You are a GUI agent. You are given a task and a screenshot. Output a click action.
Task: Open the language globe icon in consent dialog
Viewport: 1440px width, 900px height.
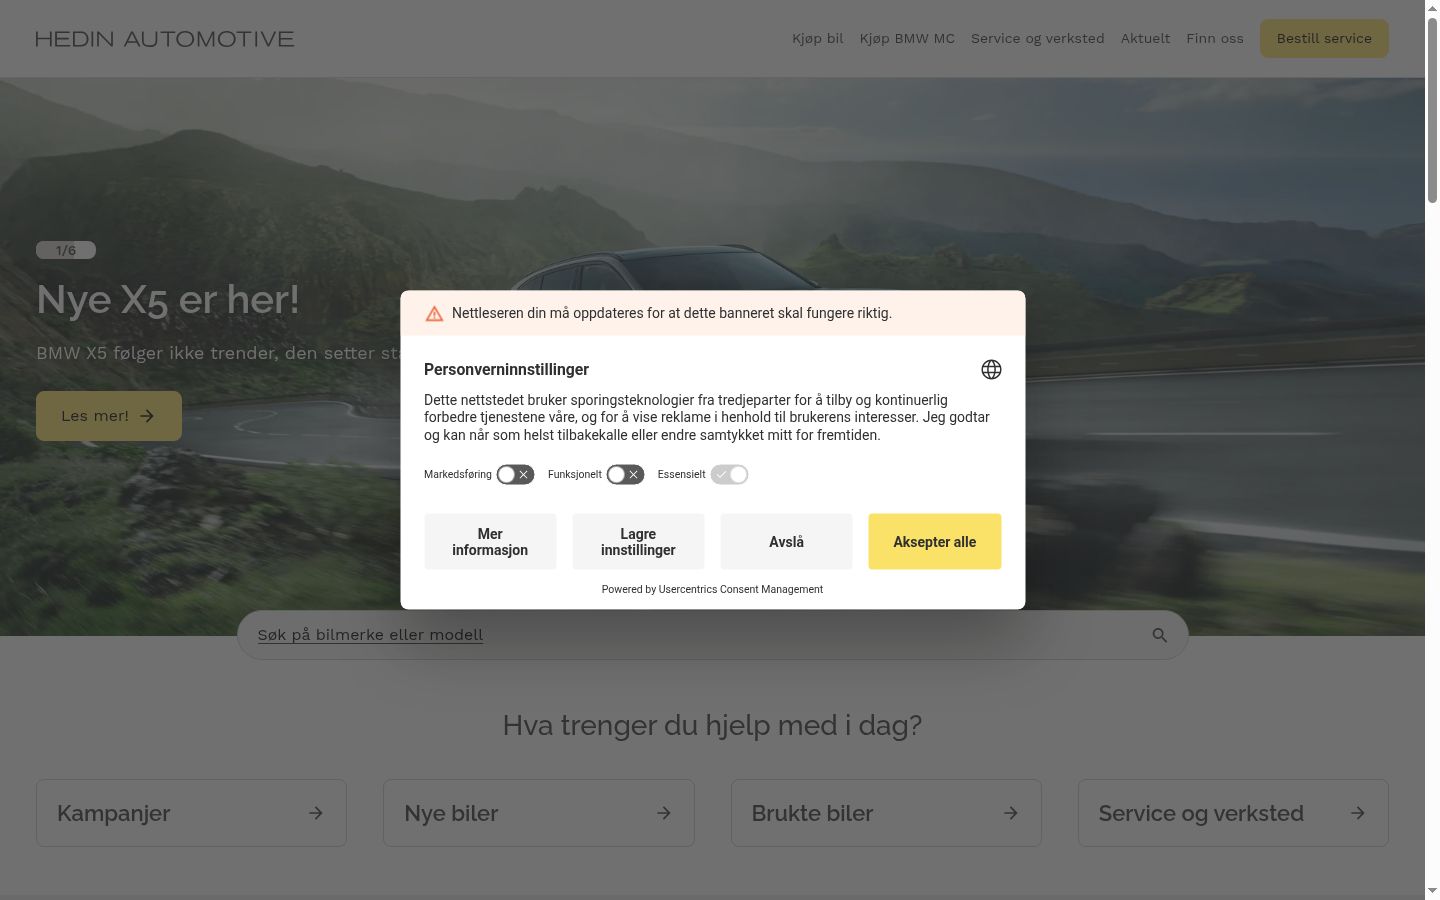click(991, 370)
